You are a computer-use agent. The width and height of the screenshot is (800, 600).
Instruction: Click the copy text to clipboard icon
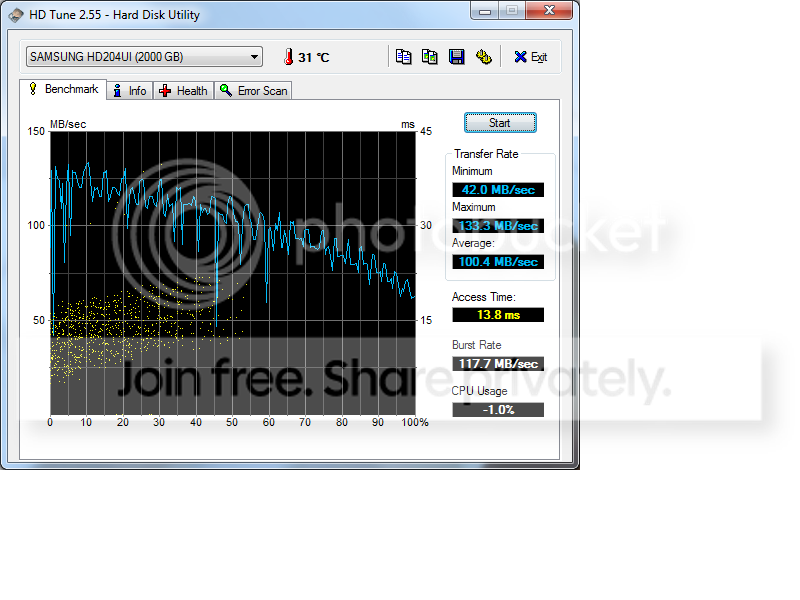[x=404, y=57]
